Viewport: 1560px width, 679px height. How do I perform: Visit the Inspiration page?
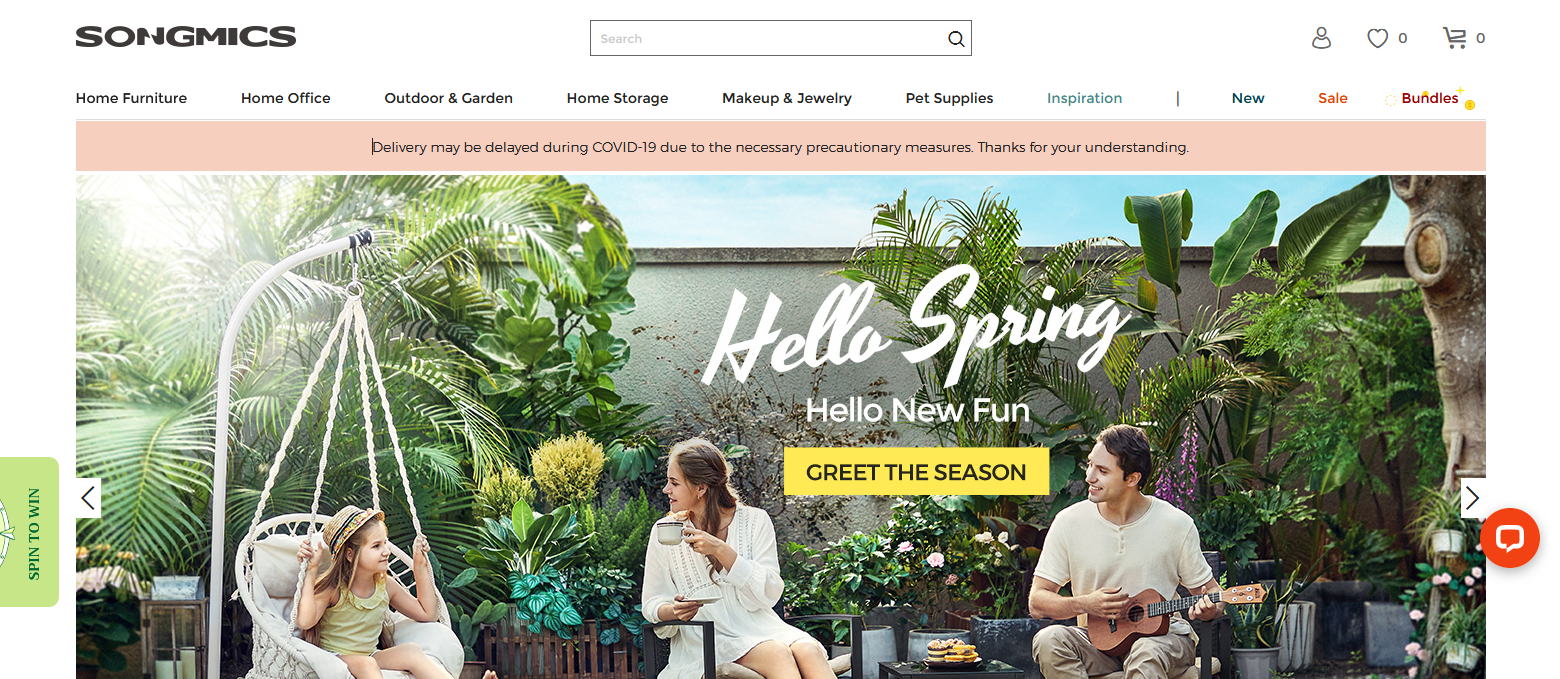(x=1084, y=98)
